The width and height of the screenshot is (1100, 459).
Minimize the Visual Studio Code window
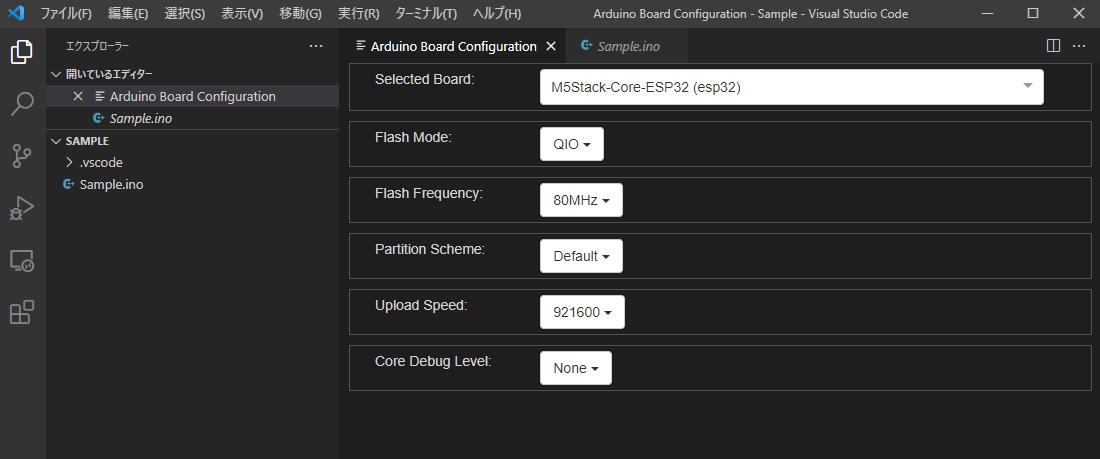click(987, 13)
